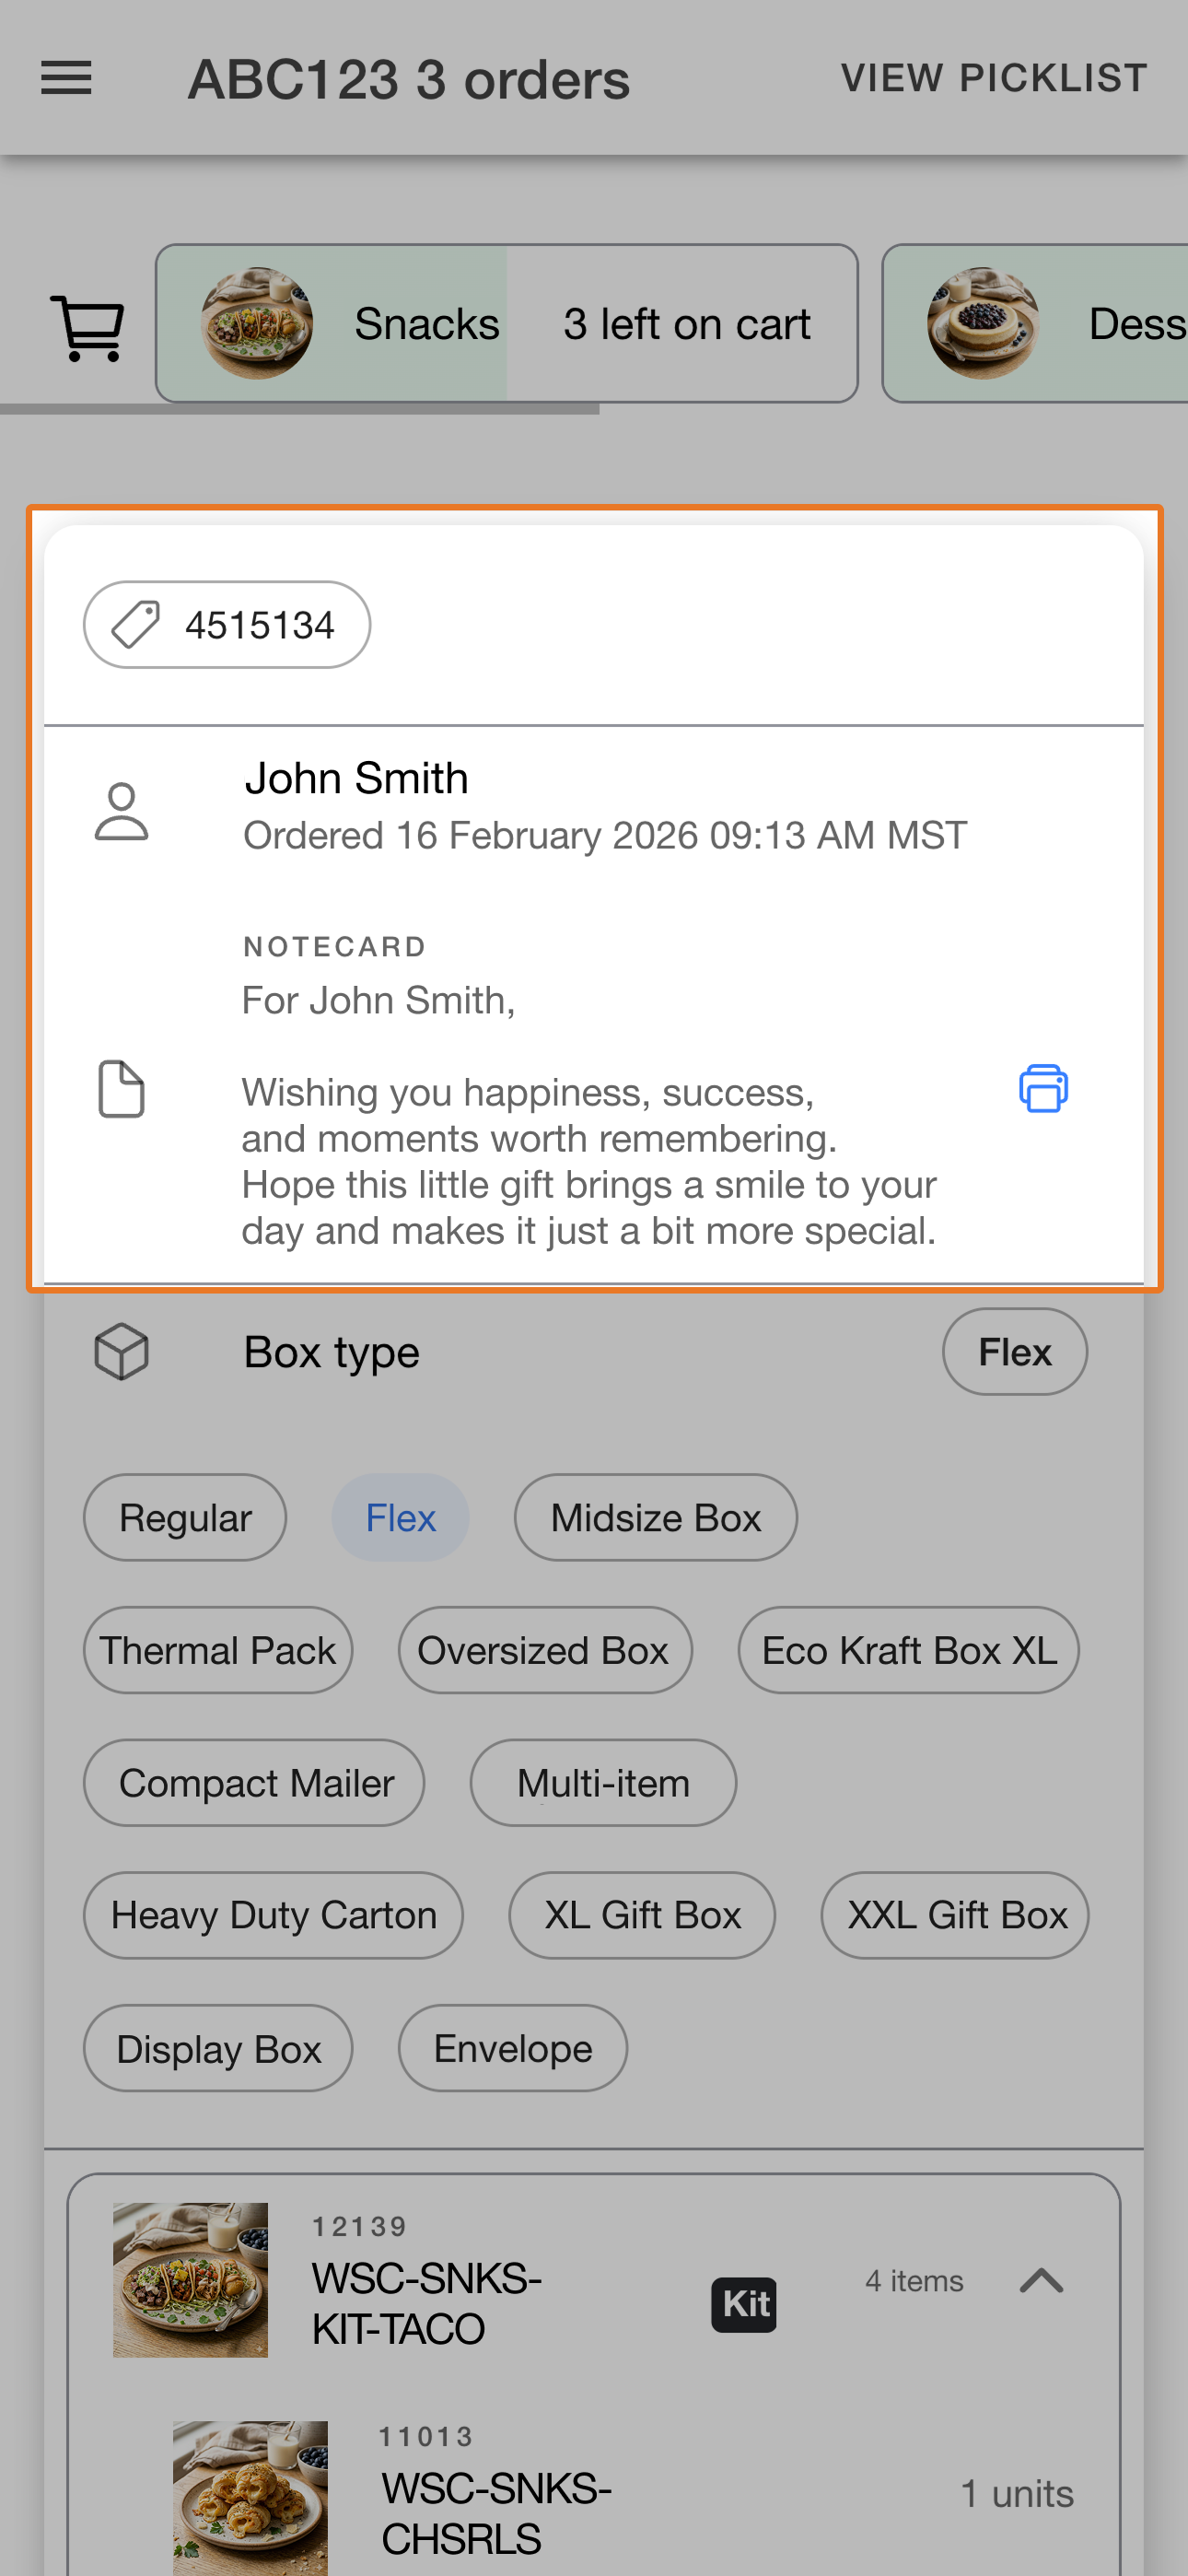Image resolution: width=1188 pixels, height=2576 pixels.
Task: Tap the shopping cart icon
Action: [x=87, y=327]
